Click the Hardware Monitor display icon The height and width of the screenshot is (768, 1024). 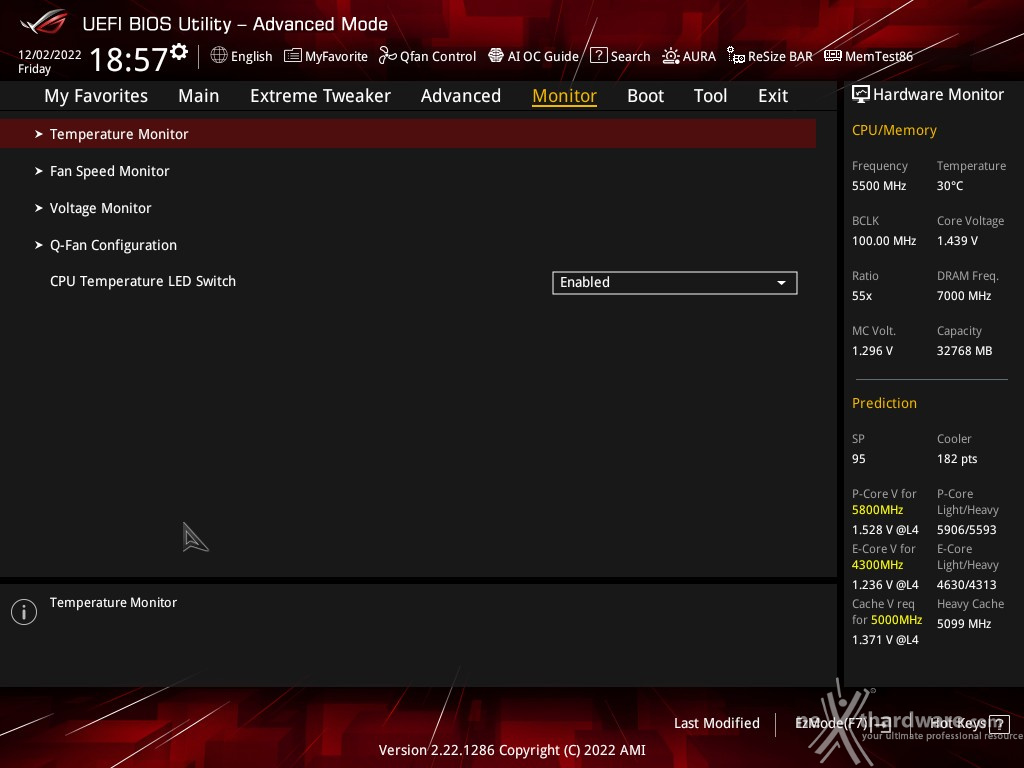tap(861, 94)
